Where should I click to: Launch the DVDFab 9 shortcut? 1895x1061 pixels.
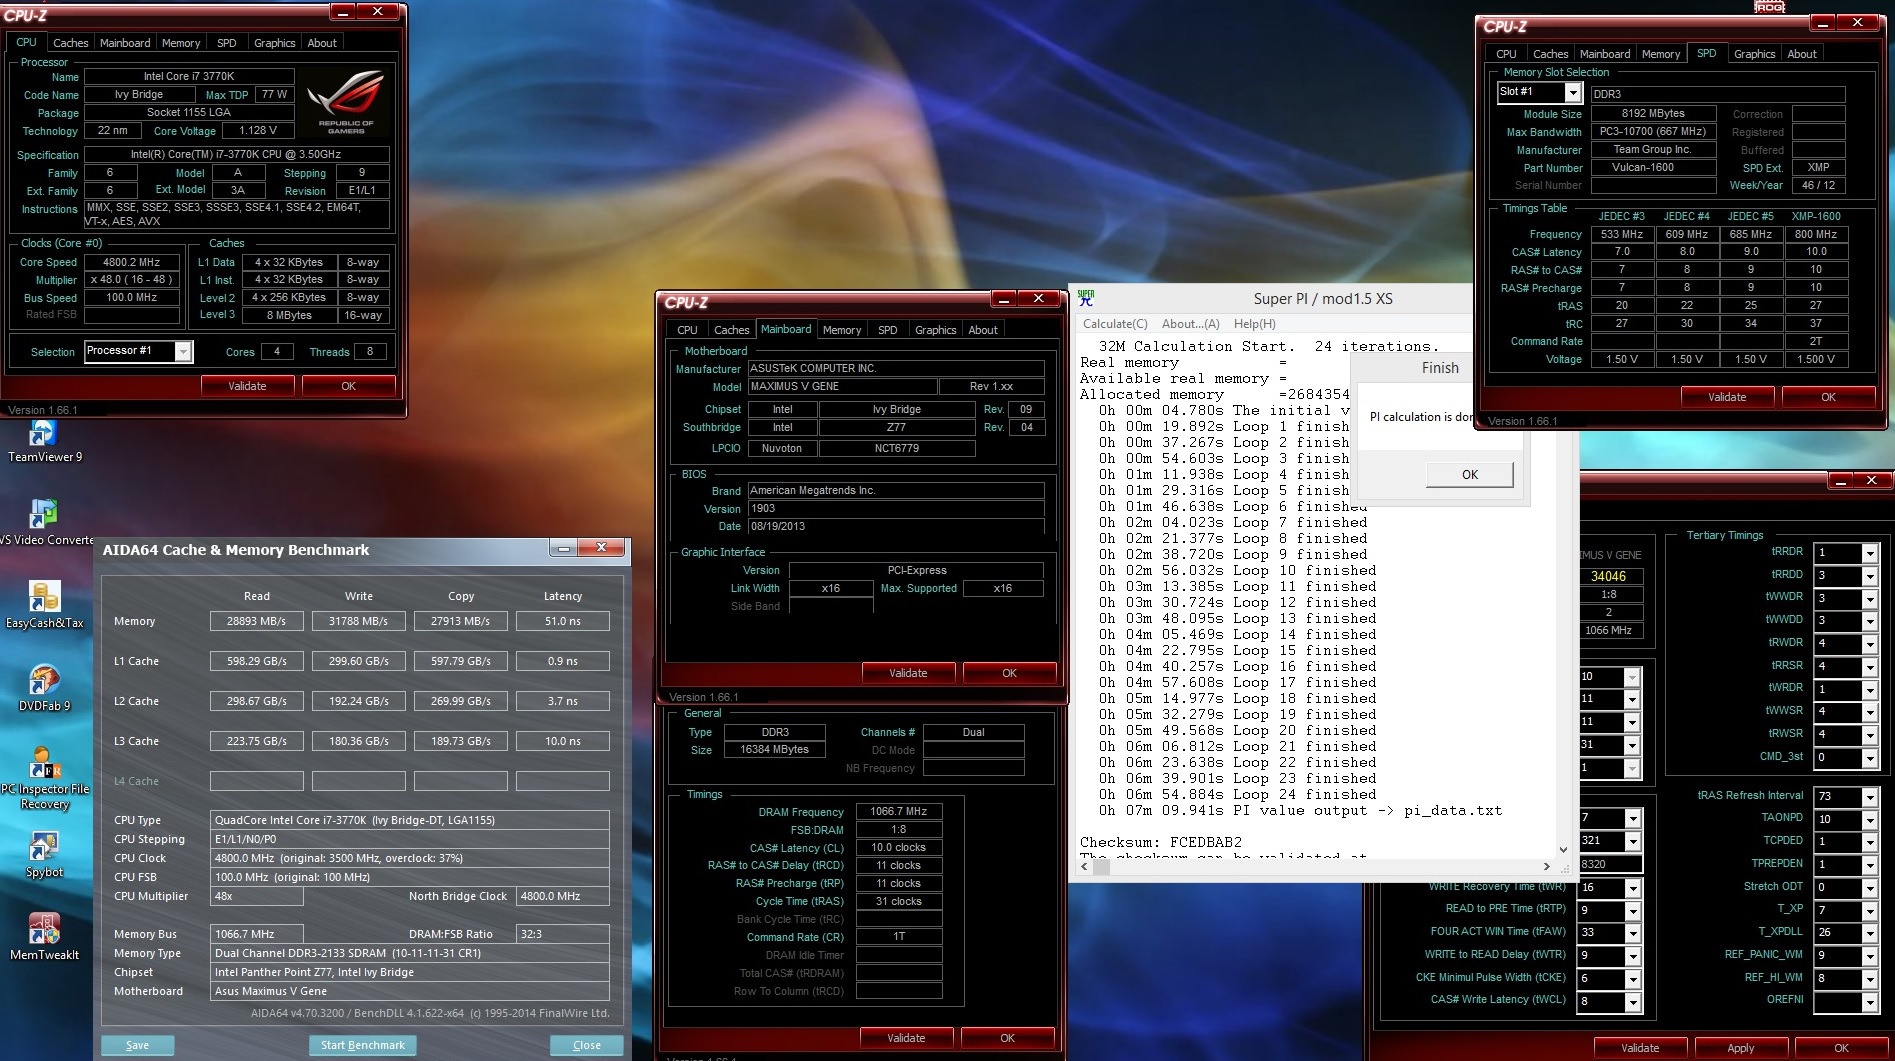click(43, 688)
